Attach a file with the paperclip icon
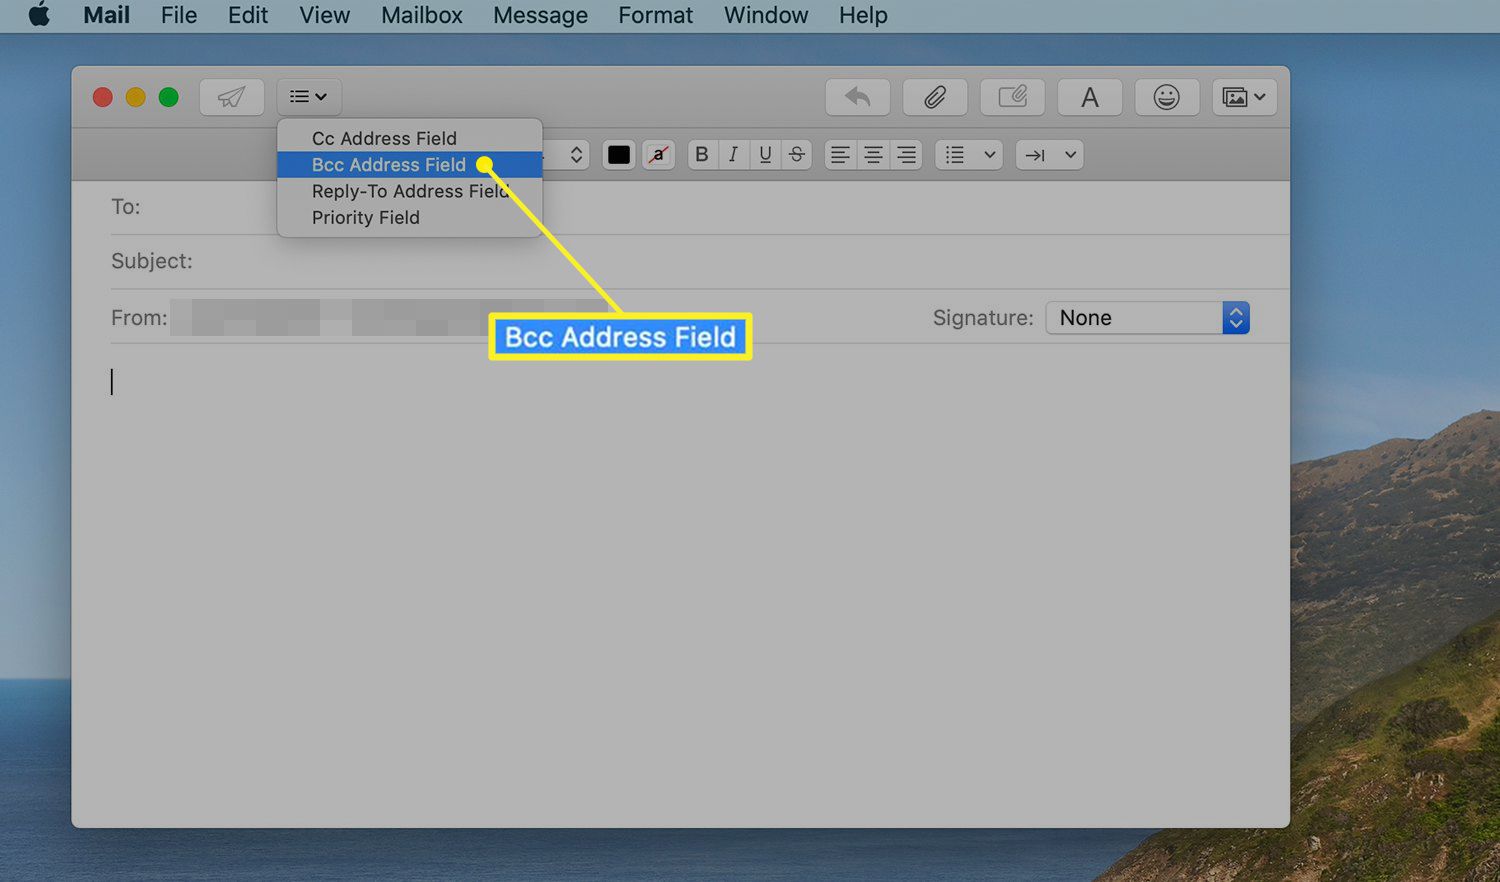The image size is (1500, 882). point(935,97)
